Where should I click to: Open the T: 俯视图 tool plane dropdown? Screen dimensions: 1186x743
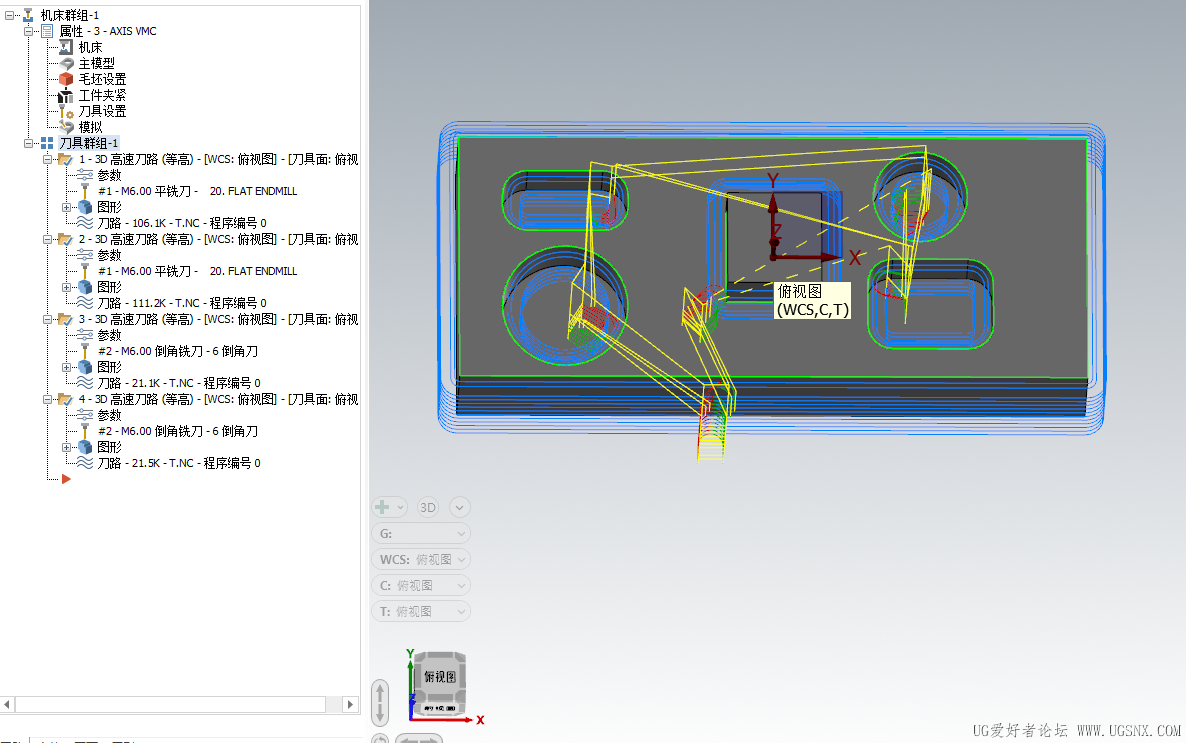tap(420, 611)
